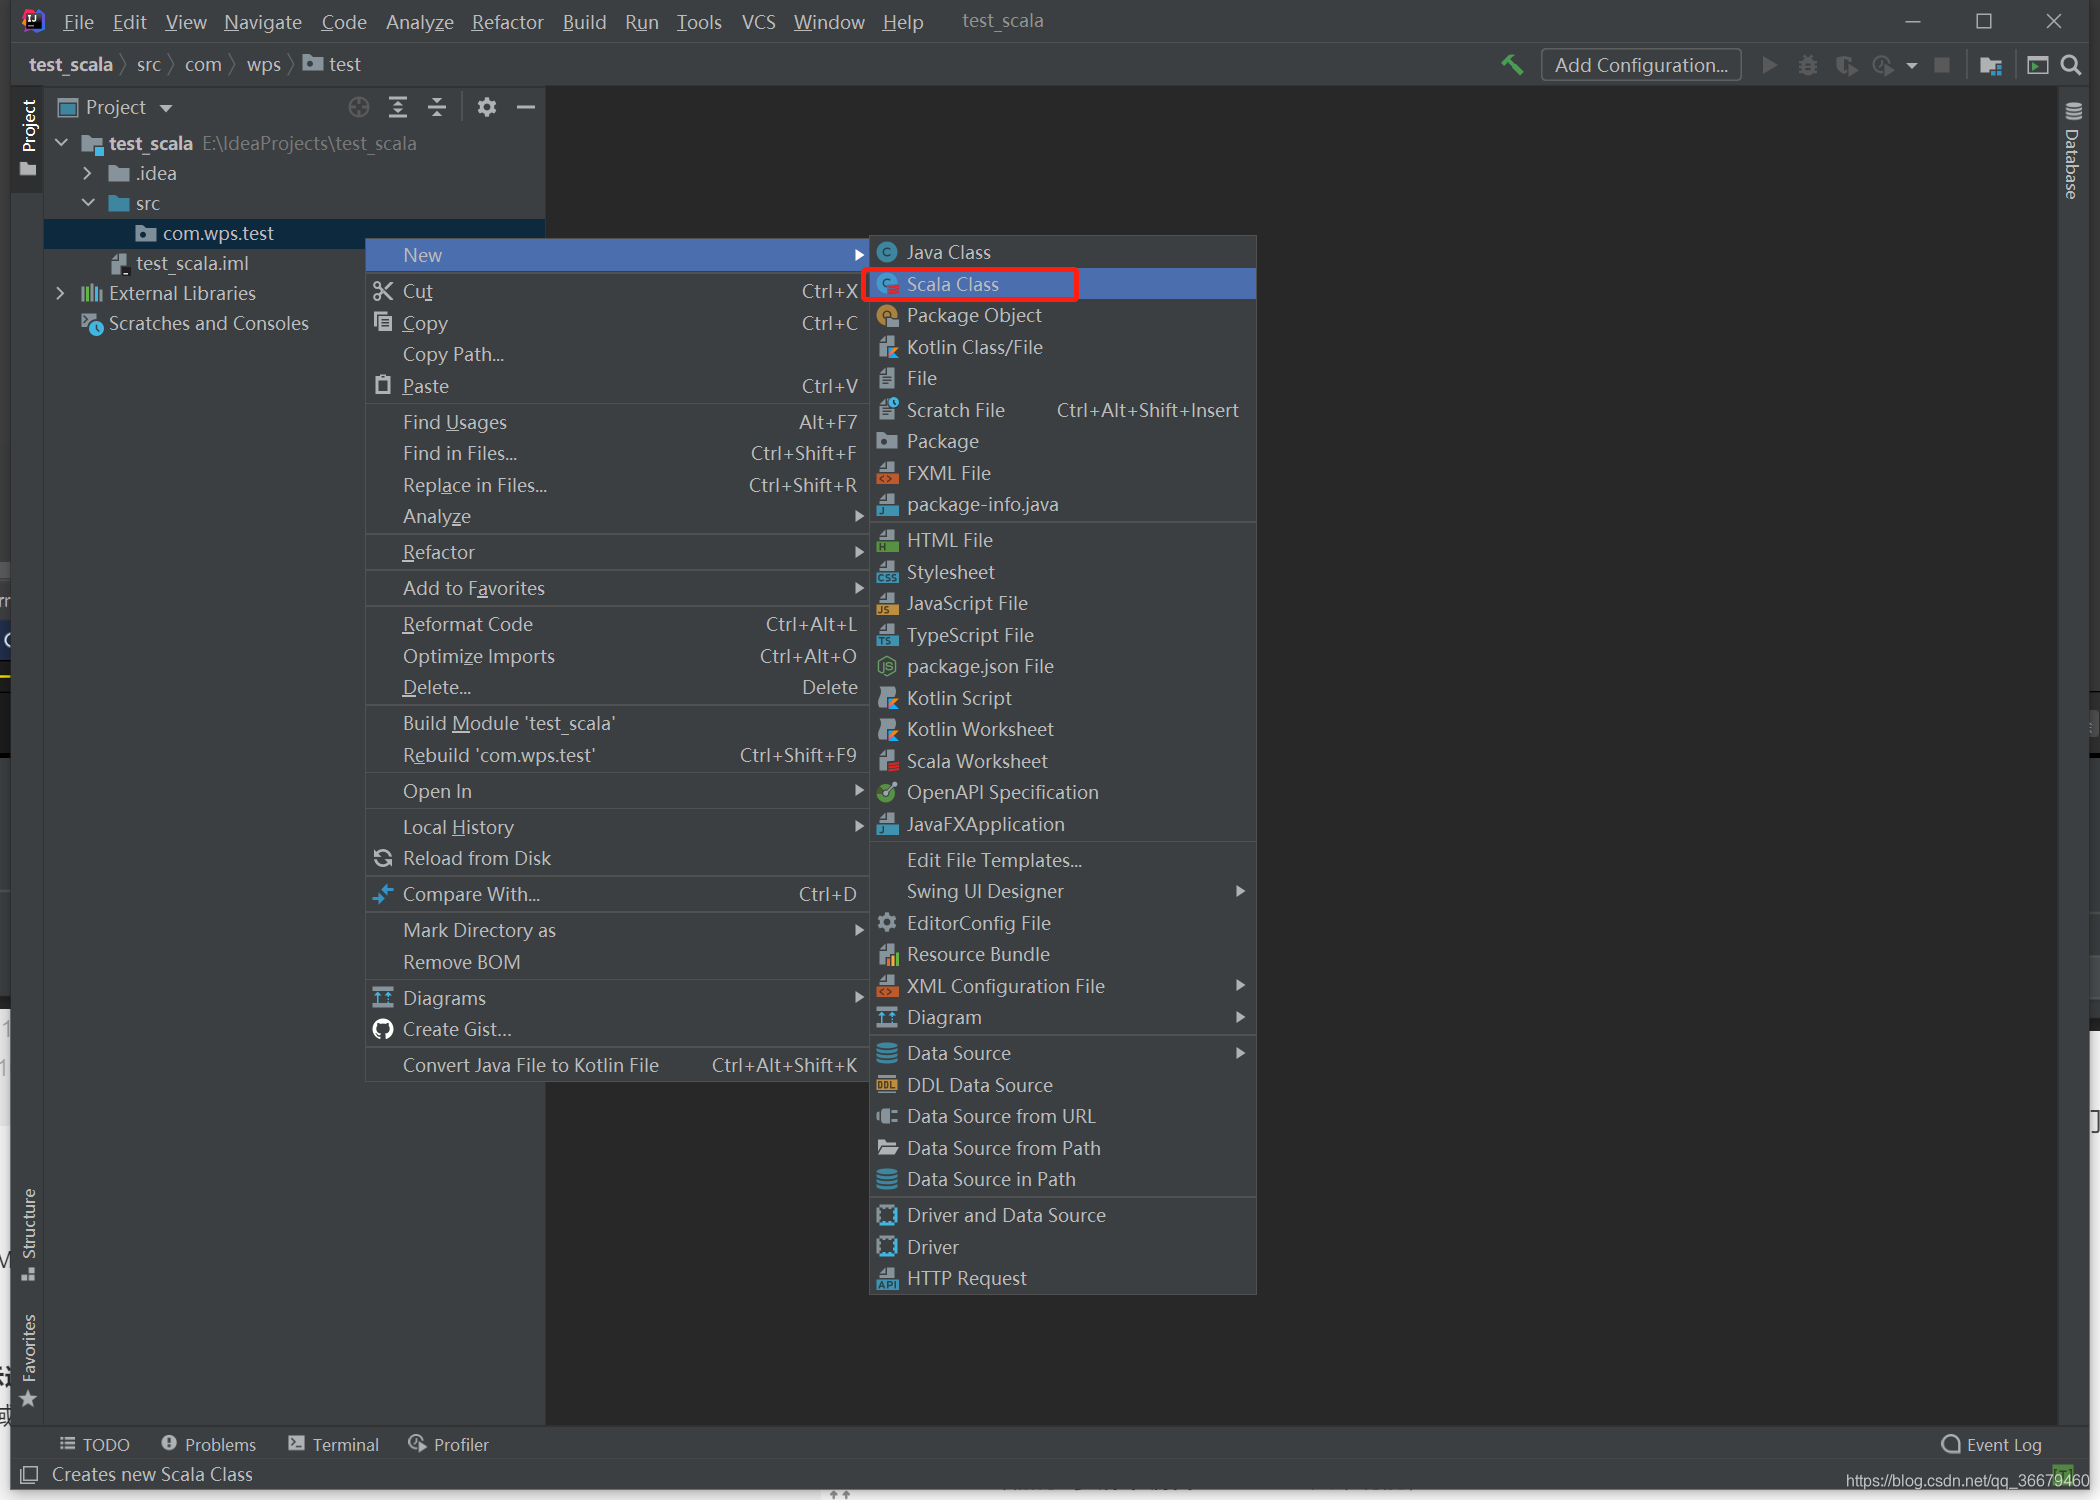Select Java Class in New submenu
Image resolution: width=2100 pixels, height=1500 pixels.
tap(1063, 252)
